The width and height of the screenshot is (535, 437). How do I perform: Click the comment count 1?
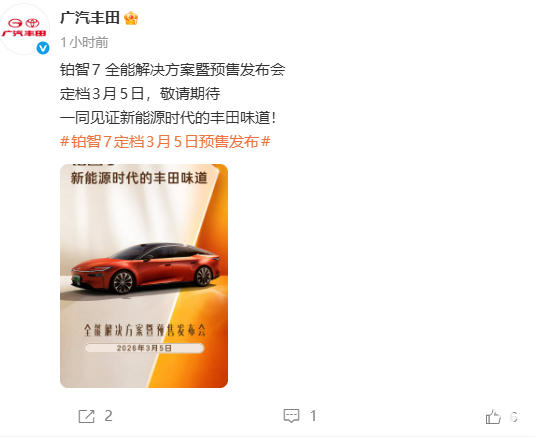313,416
